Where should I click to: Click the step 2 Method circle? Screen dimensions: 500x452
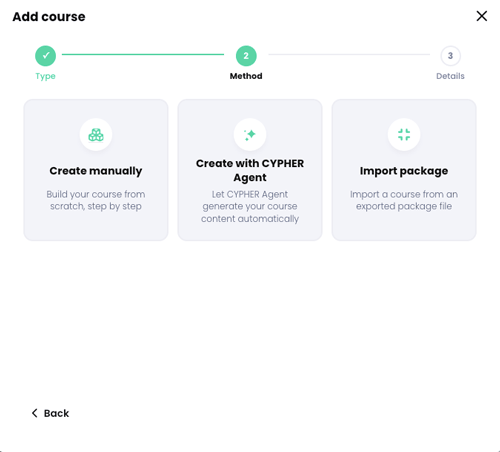tap(246, 56)
